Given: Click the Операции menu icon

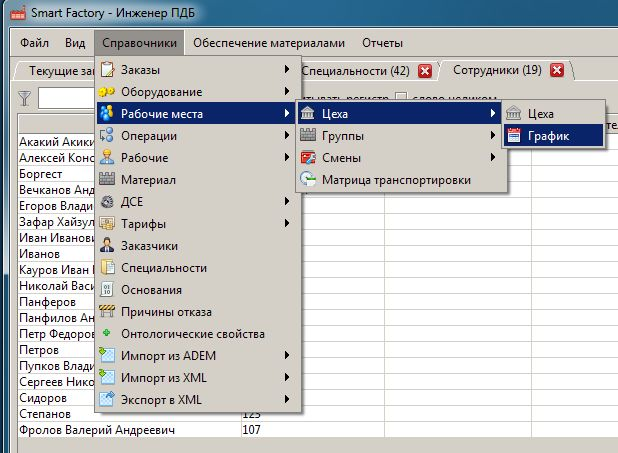Looking at the screenshot, I should coord(107,136).
